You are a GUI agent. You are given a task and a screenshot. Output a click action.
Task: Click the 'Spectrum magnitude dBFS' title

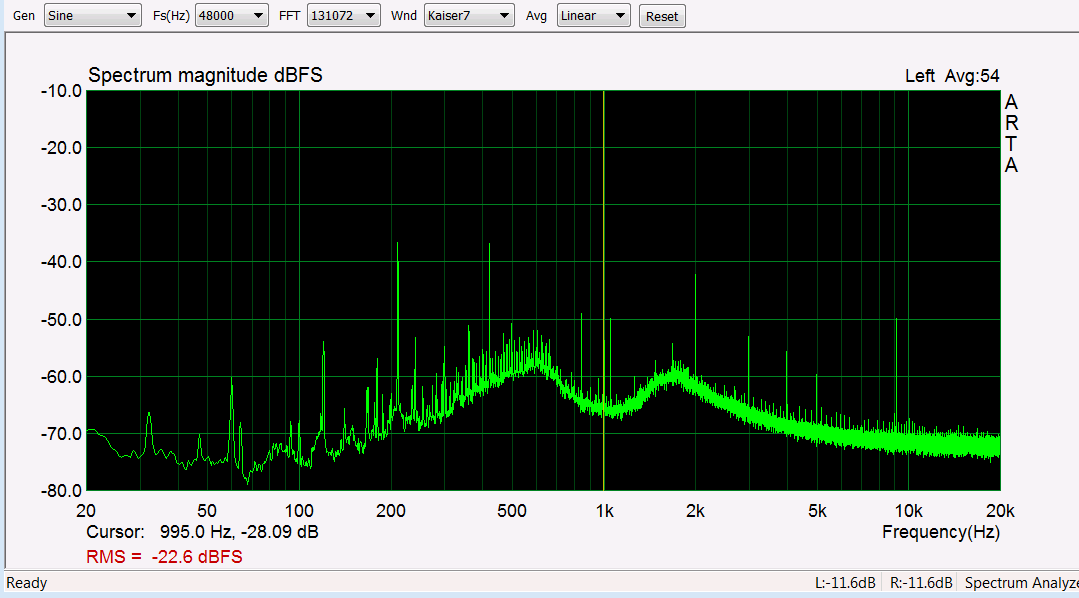(205, 75)
